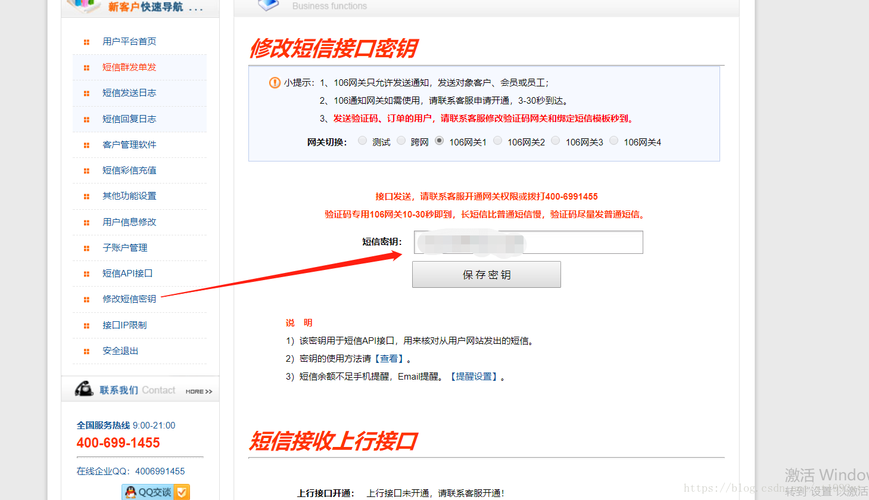Click the bullet icon beside 短信群发单发
Viewport: 869px width, 500px height.
(86, 68)
